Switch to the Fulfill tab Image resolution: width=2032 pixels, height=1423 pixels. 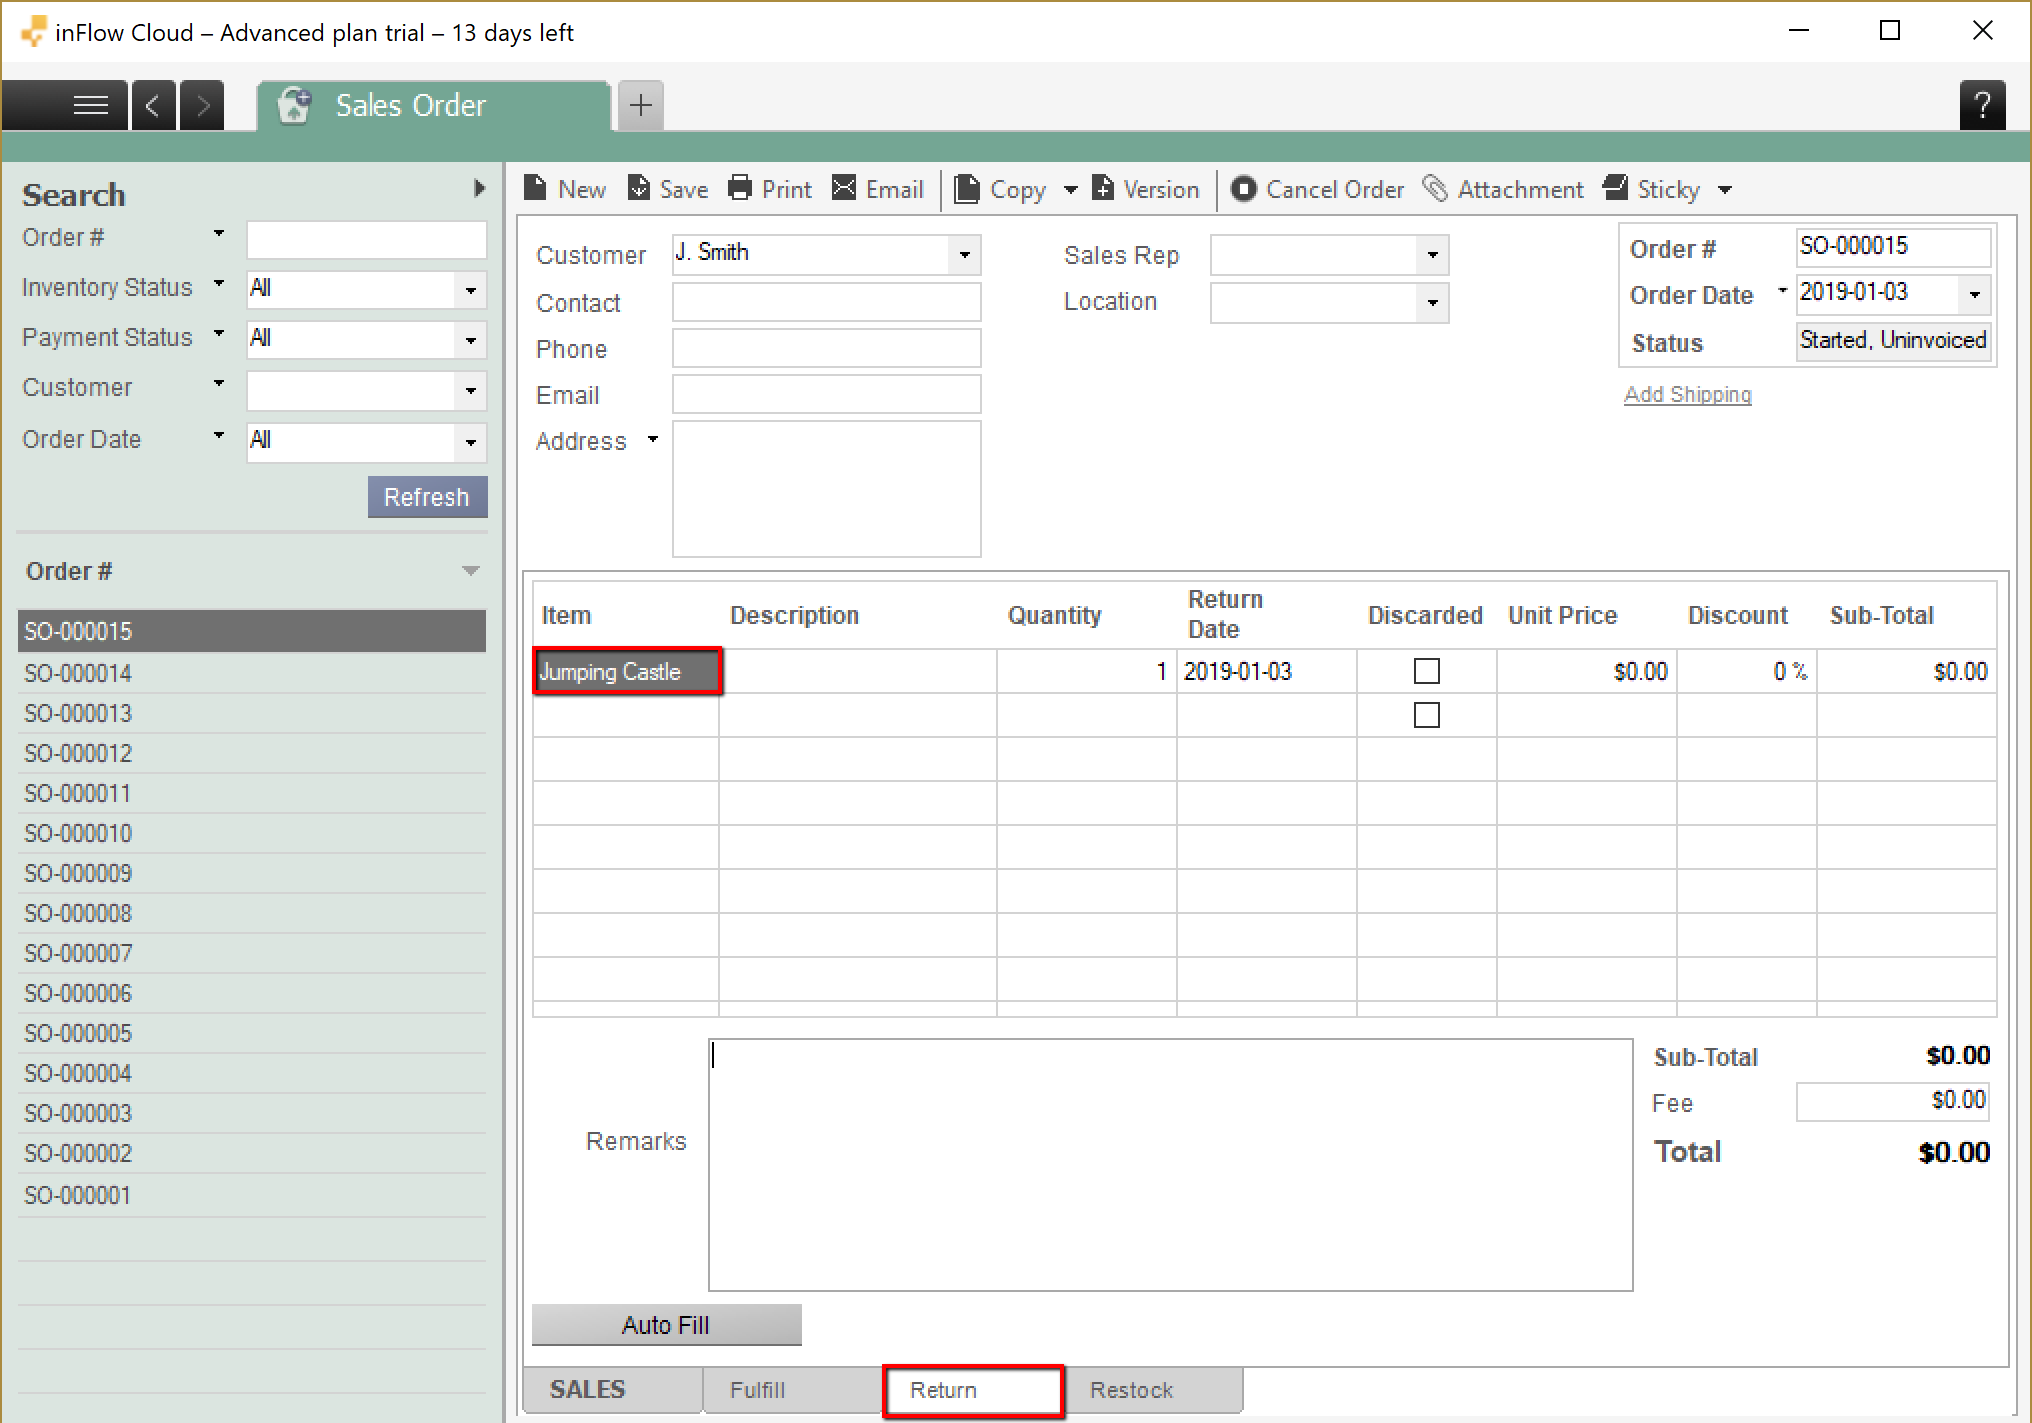tap(792, 1390)
